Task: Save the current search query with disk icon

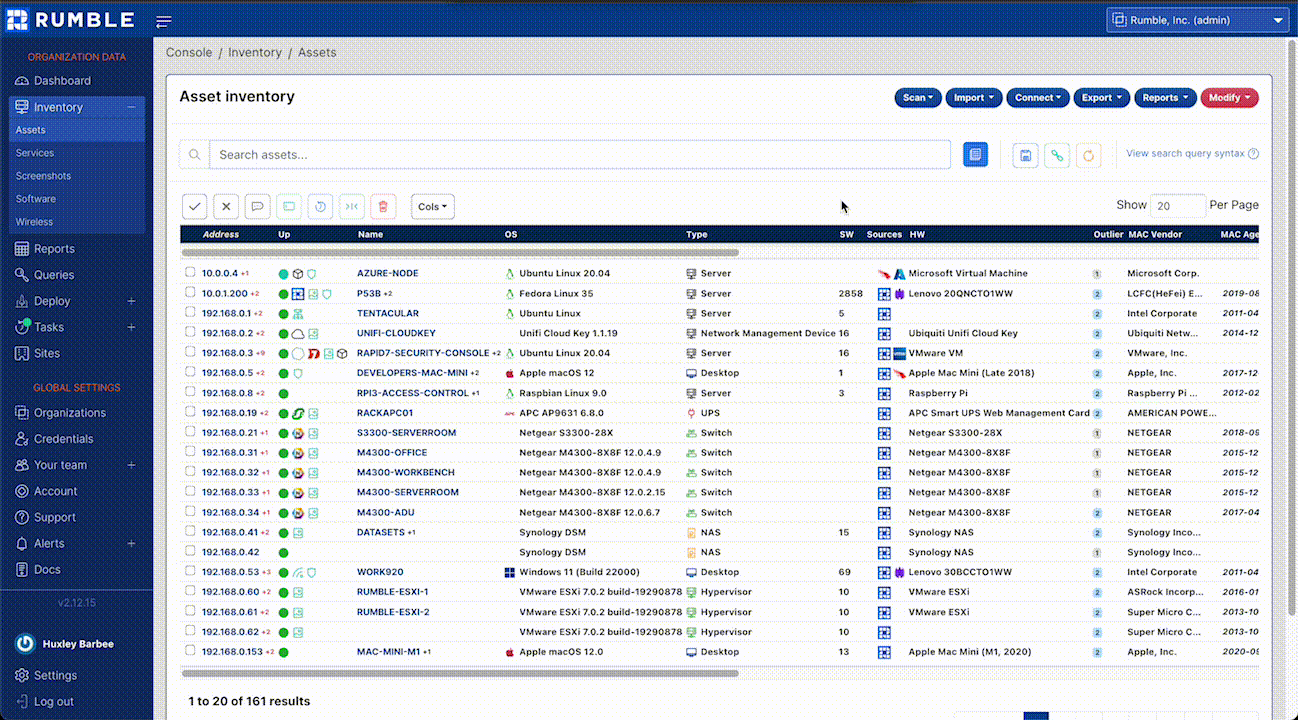Action: [1024, 155]
